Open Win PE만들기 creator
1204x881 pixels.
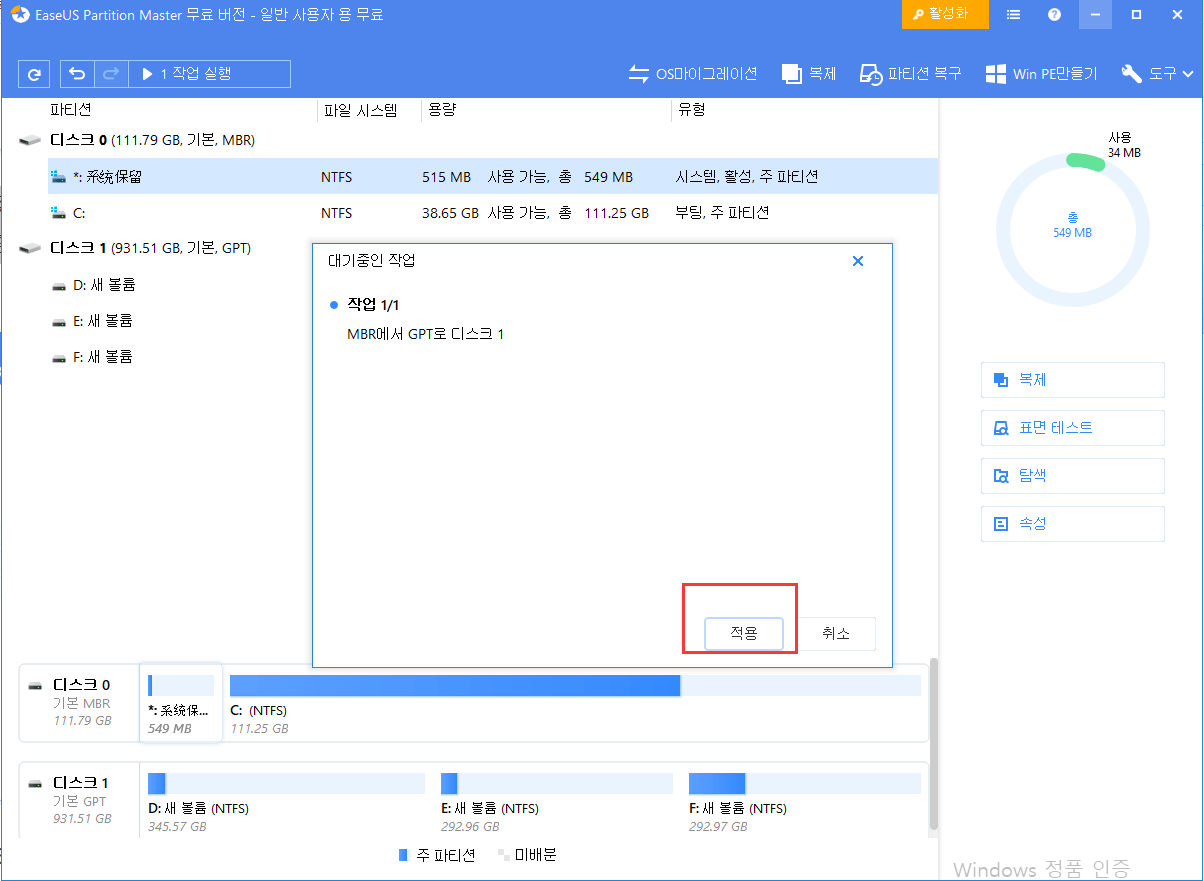point(1041,74)
